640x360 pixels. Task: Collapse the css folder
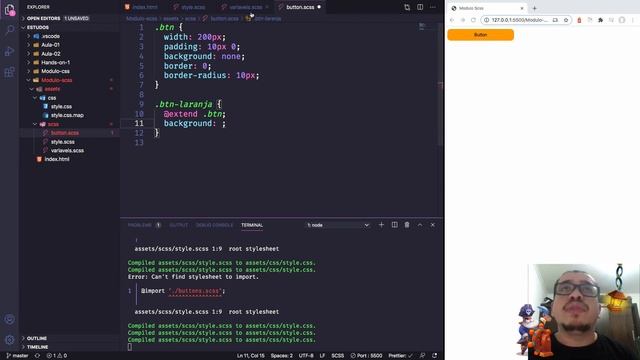[51, 98]
